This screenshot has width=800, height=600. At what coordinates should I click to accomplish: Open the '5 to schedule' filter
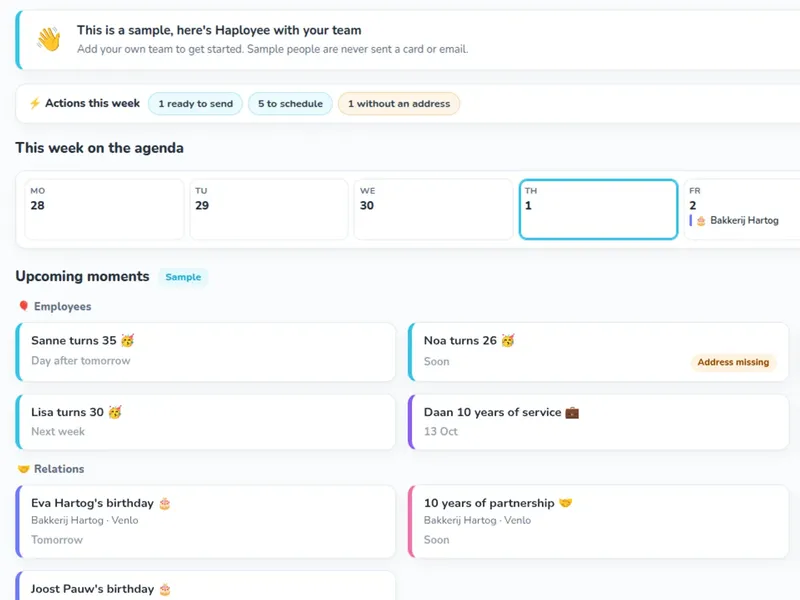pos(290,104)
